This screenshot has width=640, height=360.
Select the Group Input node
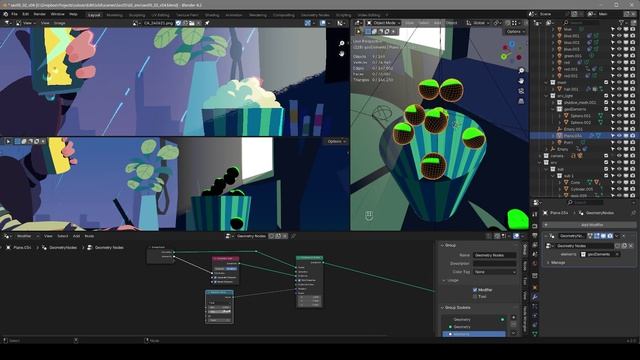(160, 255)
